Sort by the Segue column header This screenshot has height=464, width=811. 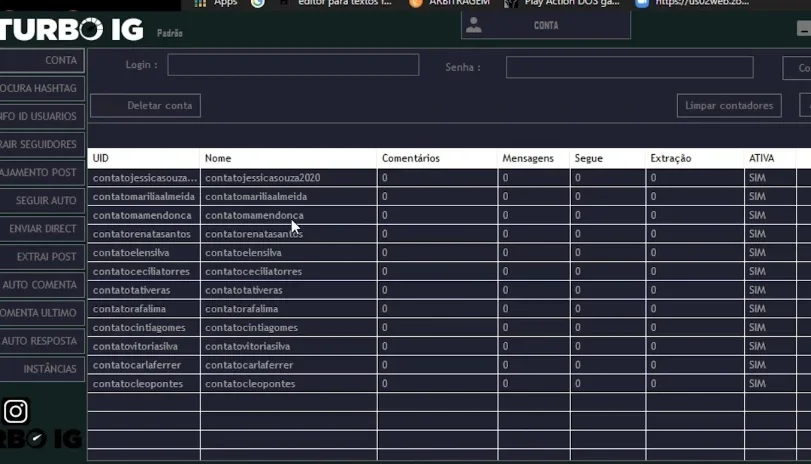coord(608,158)
